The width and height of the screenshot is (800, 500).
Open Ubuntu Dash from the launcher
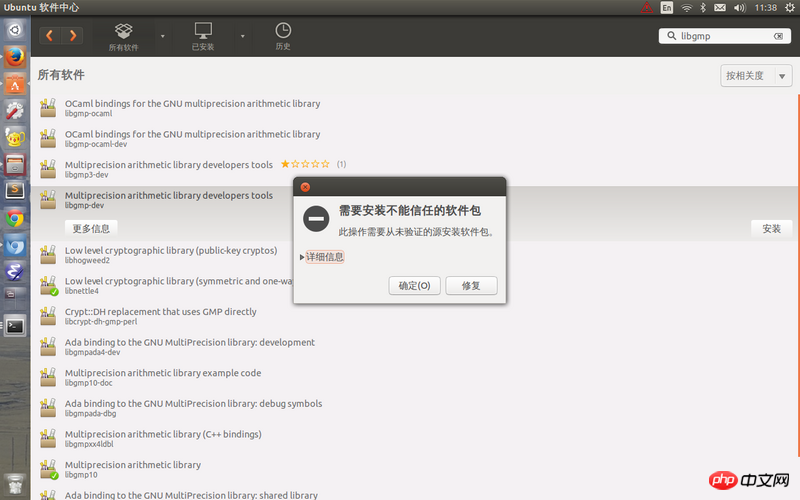[15, 30]
